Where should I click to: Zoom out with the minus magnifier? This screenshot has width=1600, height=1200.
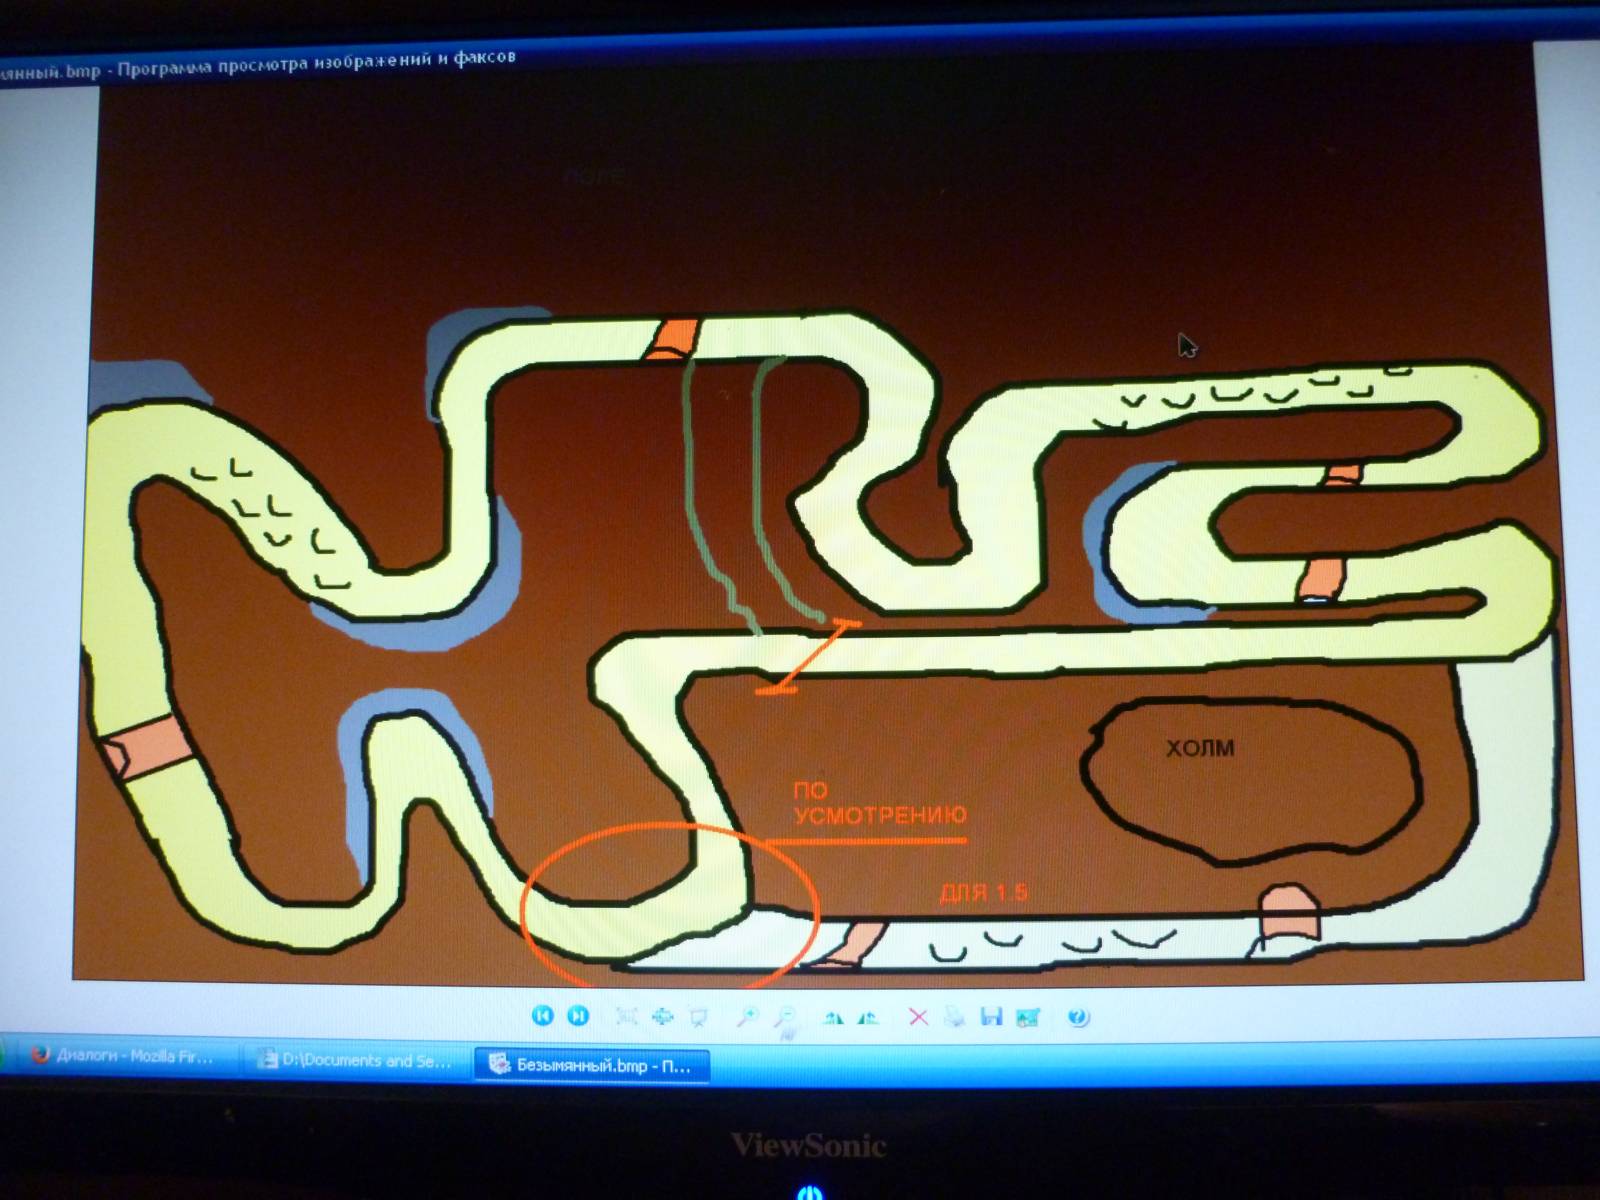pos(785,1017)
